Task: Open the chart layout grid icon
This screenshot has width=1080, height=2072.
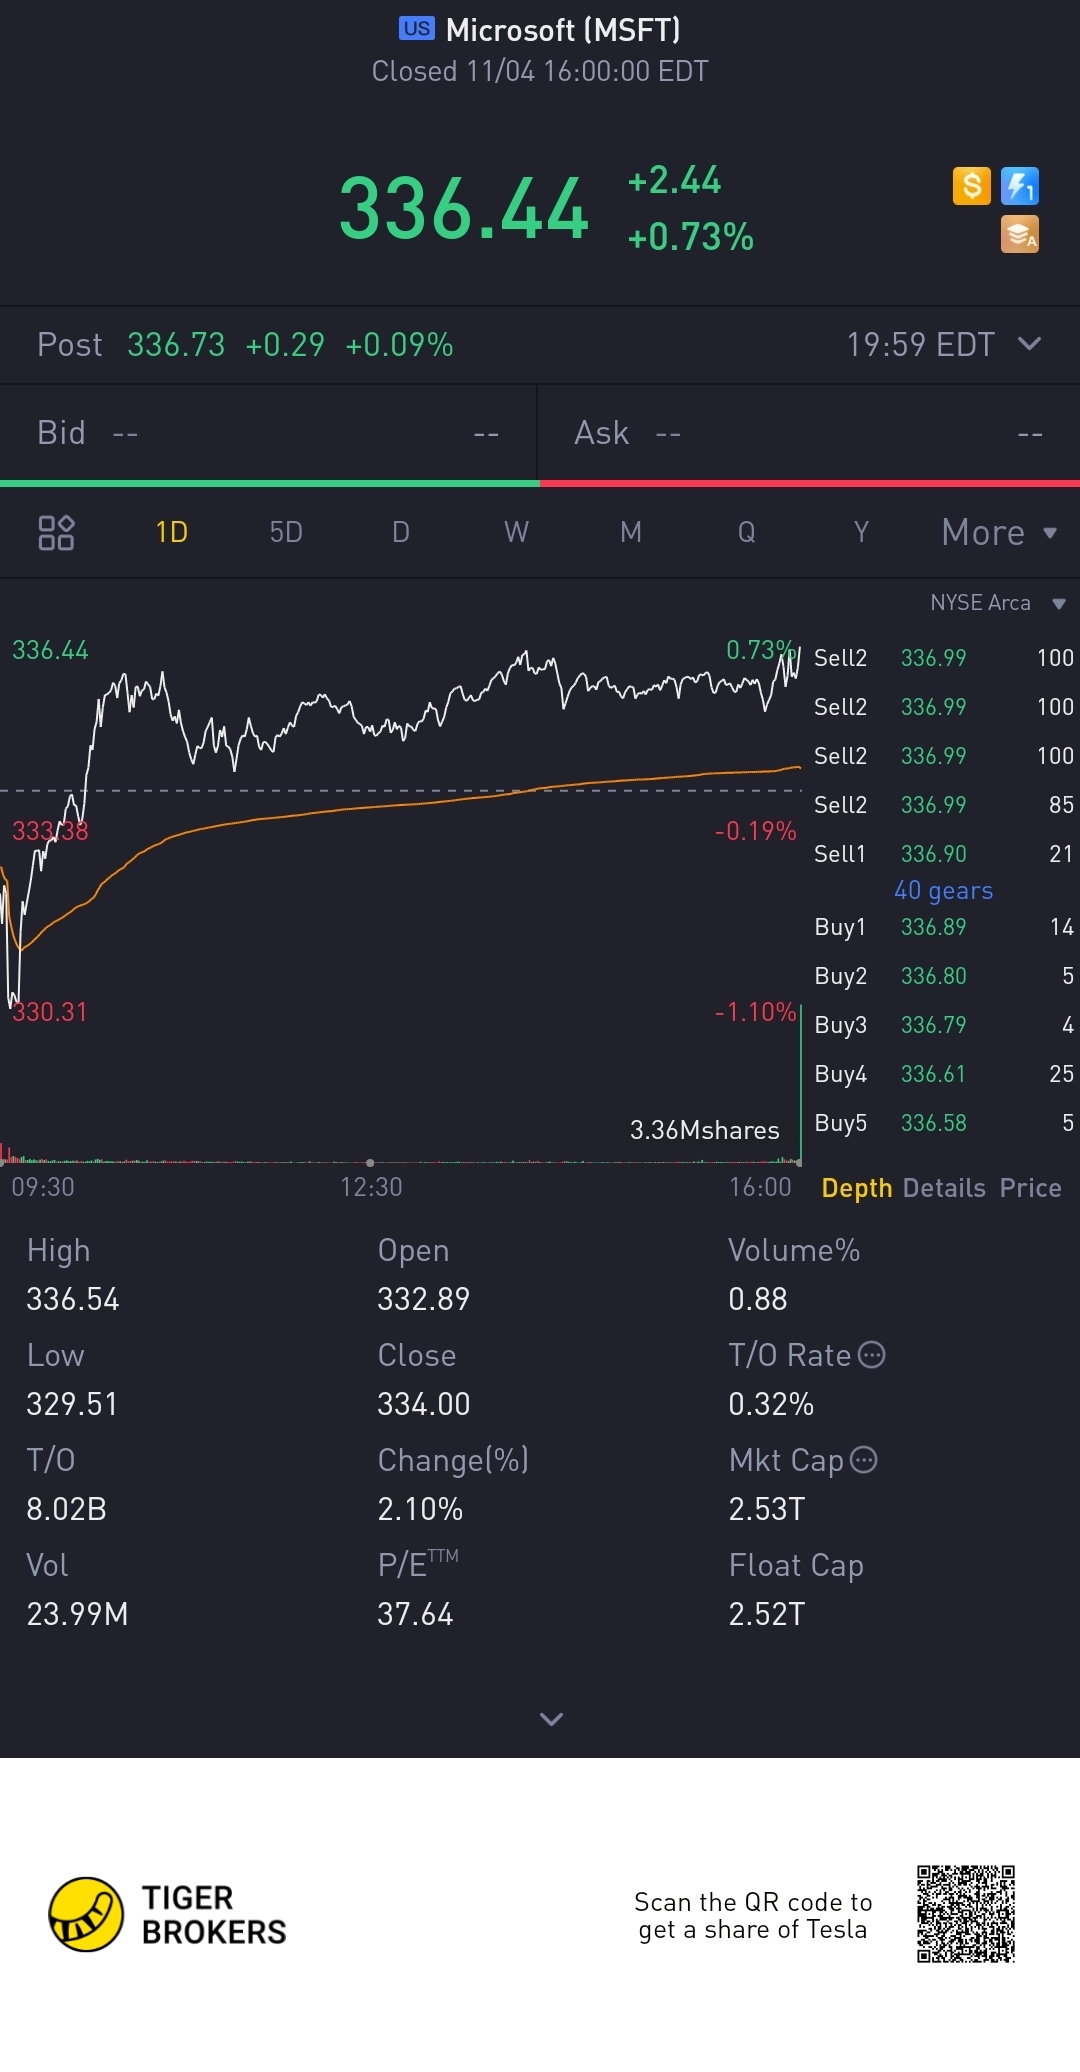Action: [x=56, y=532]
